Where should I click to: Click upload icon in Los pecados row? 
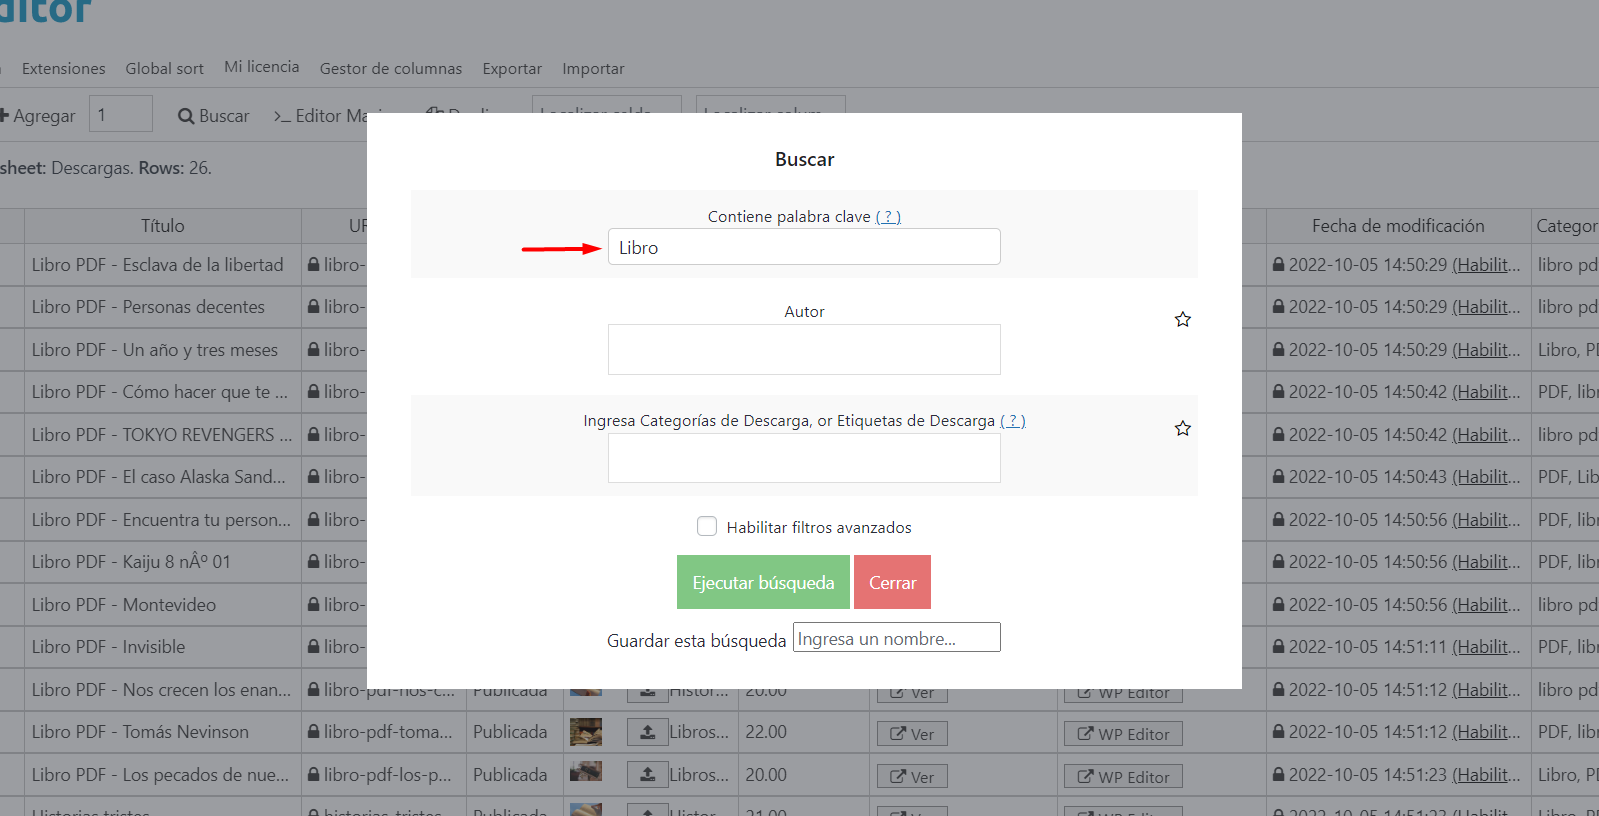(x=648, y=775)
